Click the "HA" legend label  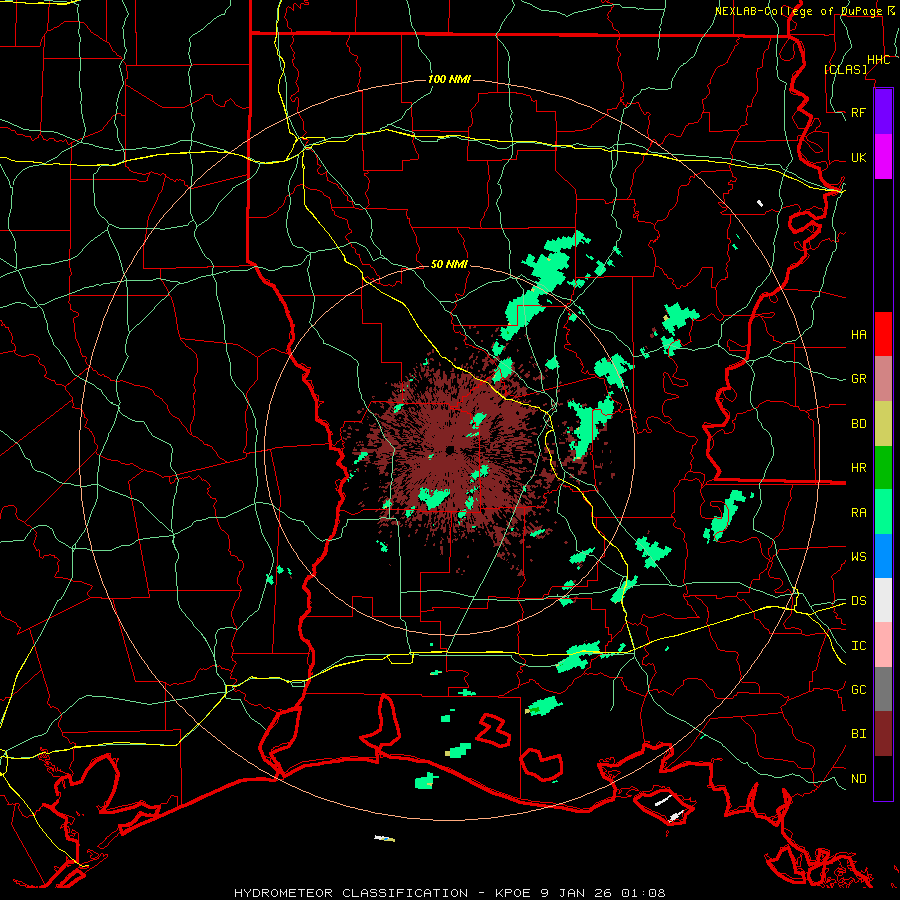click(859, 334)
